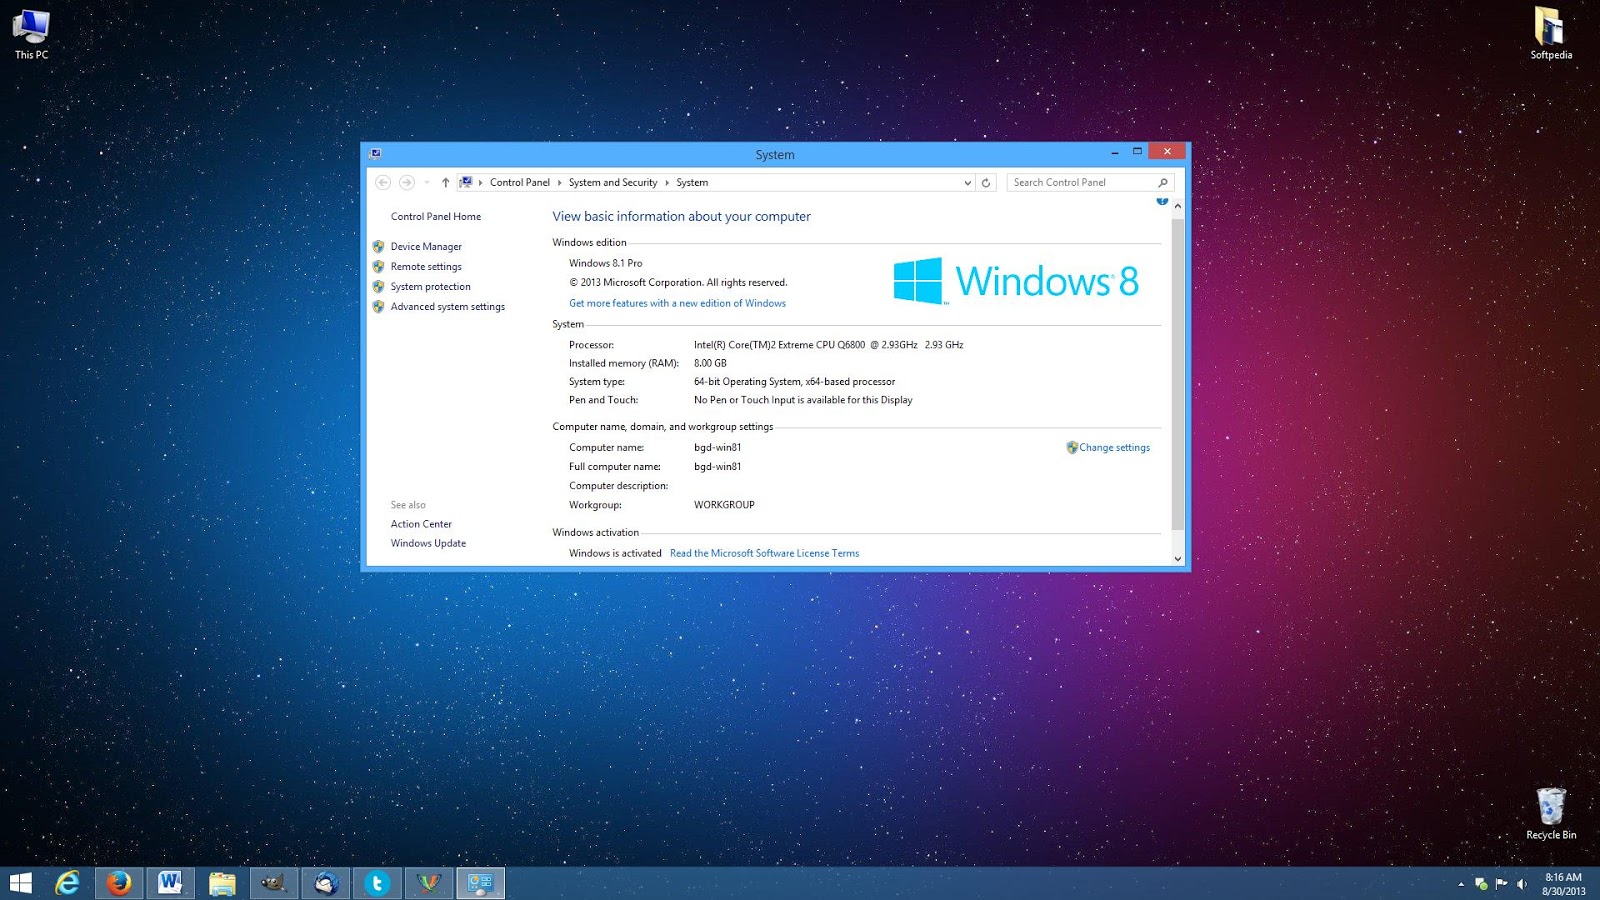Switch to Microsoft Word in the taskbar
Screen dimensions: 1600x900
pyautogui.click(x=170, y=883)
